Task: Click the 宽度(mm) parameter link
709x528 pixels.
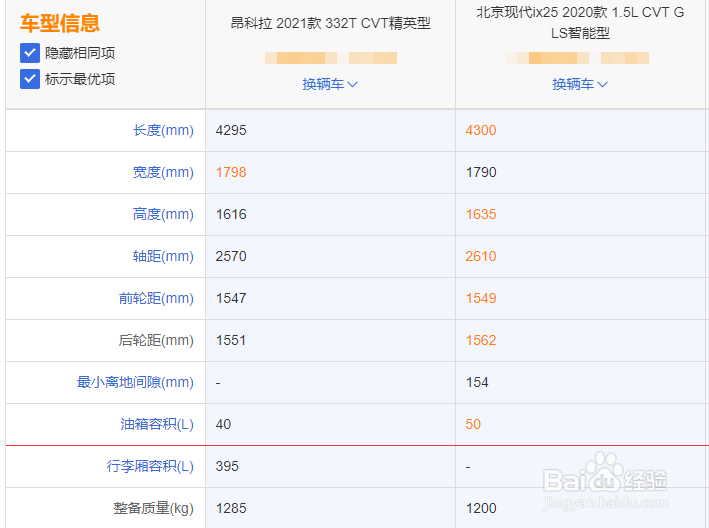Action: (163, 172)
